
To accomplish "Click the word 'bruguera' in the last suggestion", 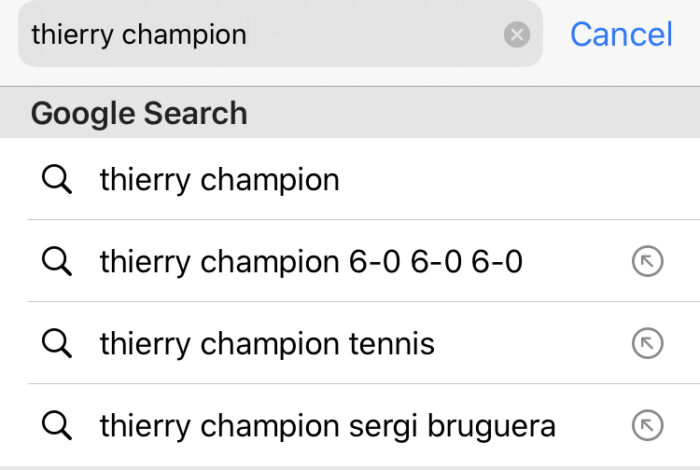I will (492, 425).
